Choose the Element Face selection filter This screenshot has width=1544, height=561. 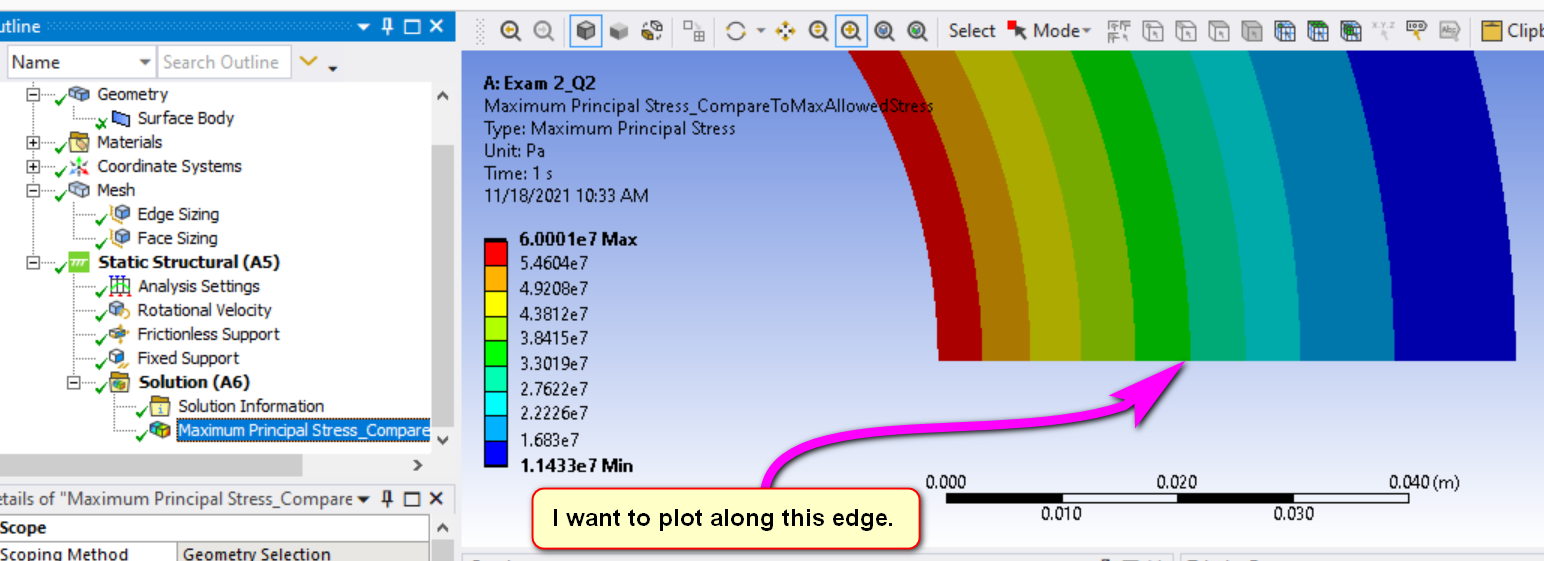pos(1318,31)
